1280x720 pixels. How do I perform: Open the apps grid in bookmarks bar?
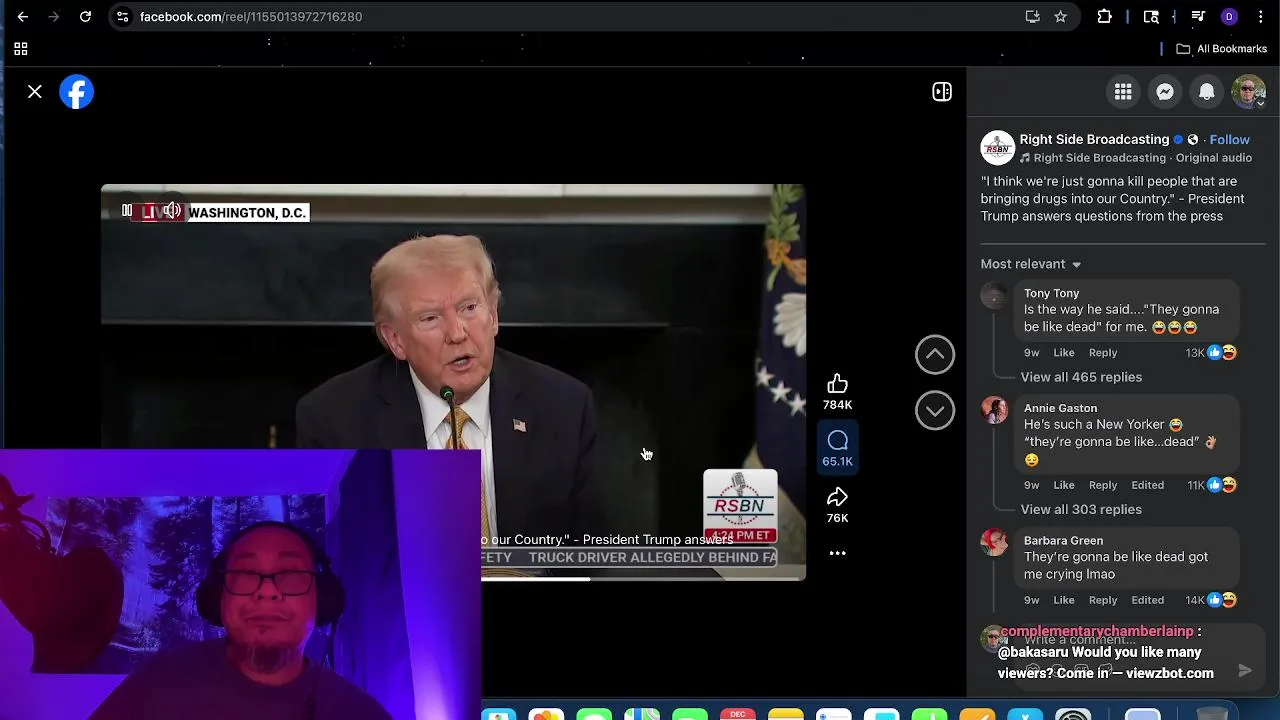pos(21,48)
